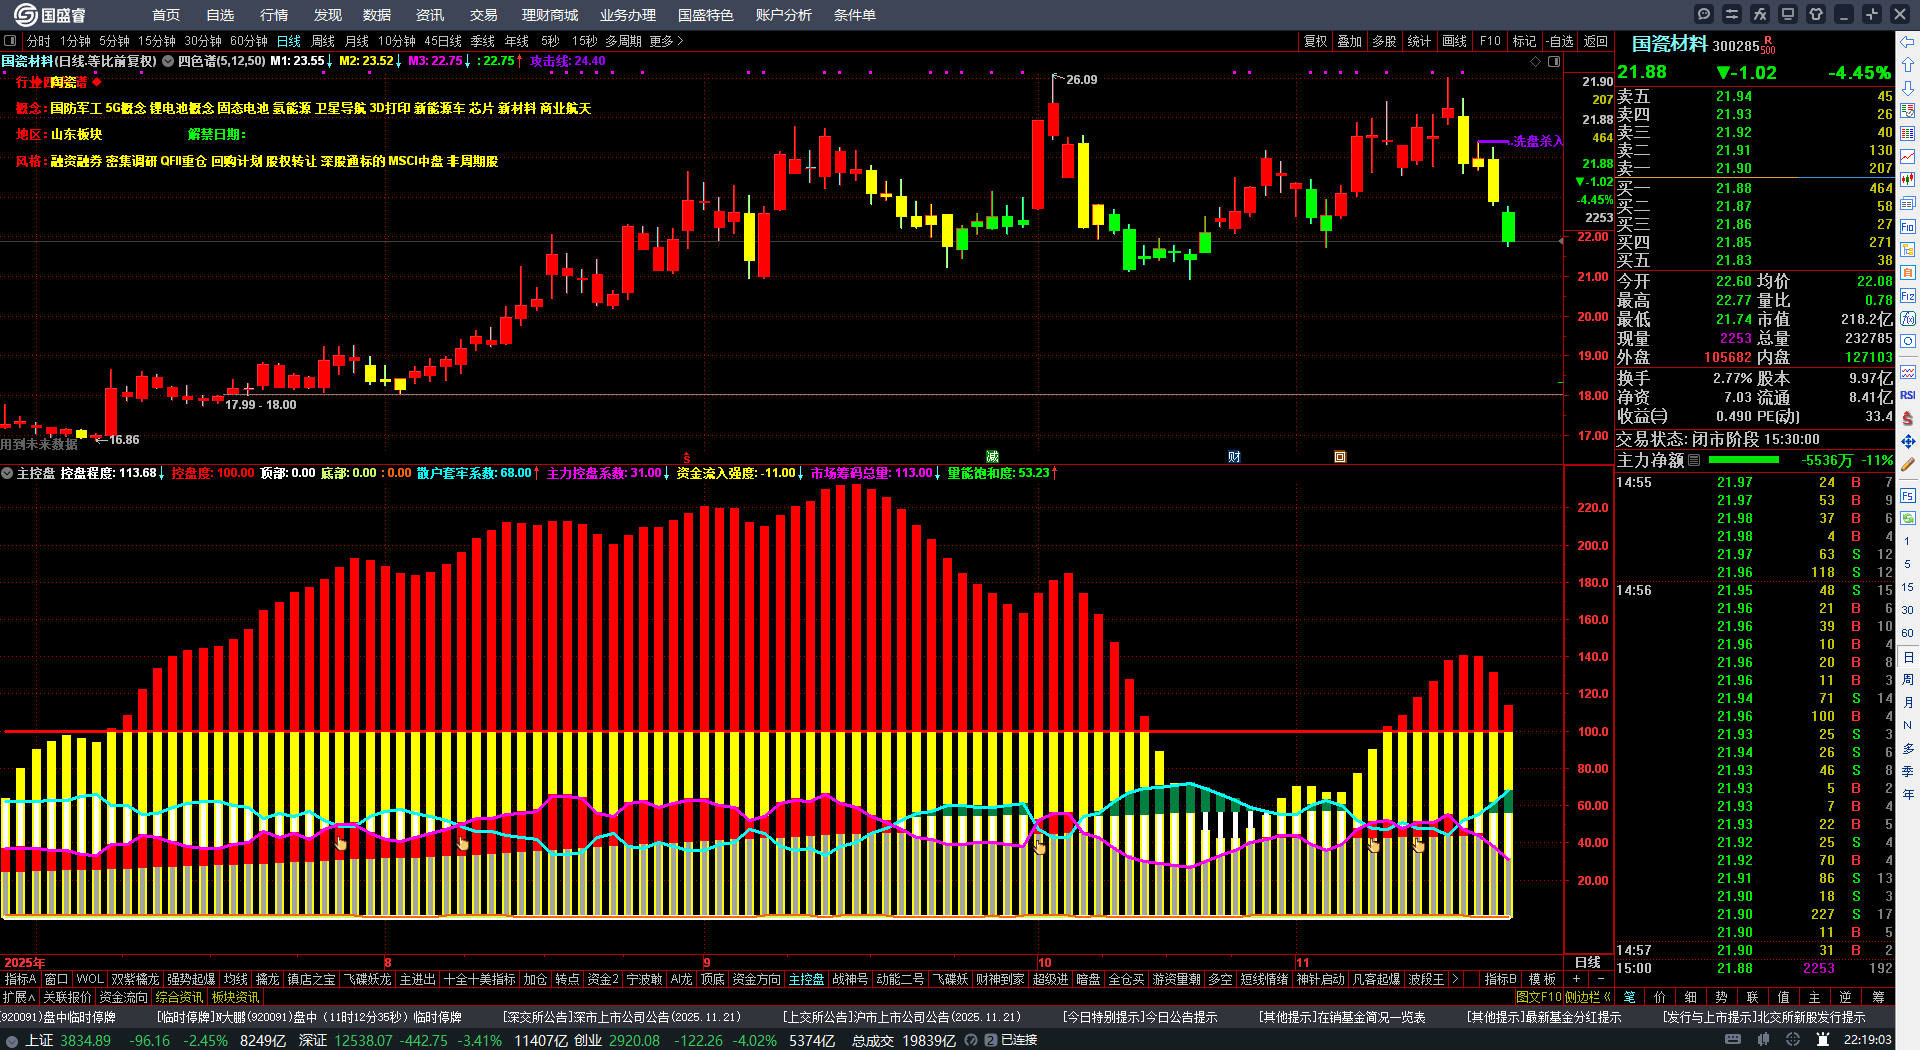Screen dimensions: 1920x1050
Task: Click the green 主力净额 bar
Action: coord(1744,460)
